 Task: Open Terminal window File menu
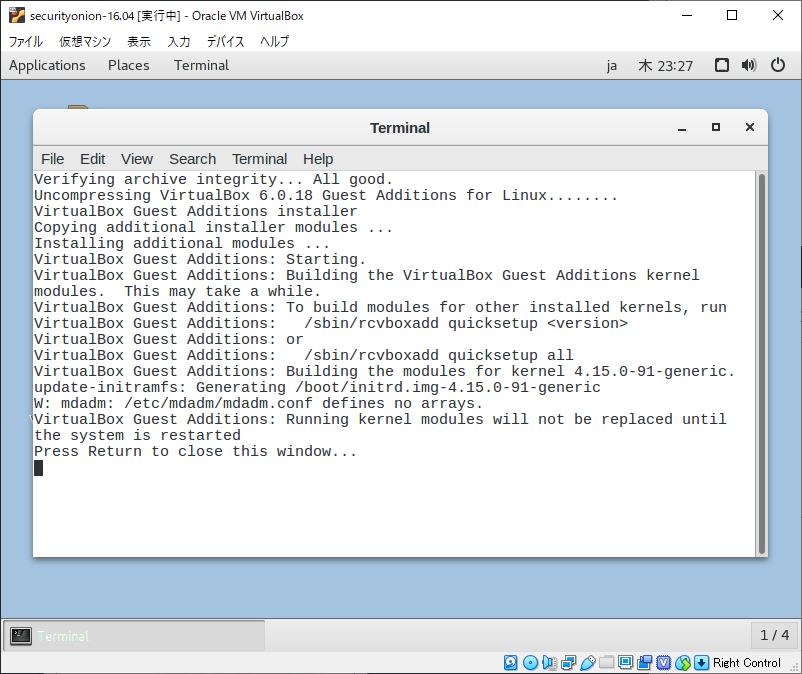coord(53,159)
